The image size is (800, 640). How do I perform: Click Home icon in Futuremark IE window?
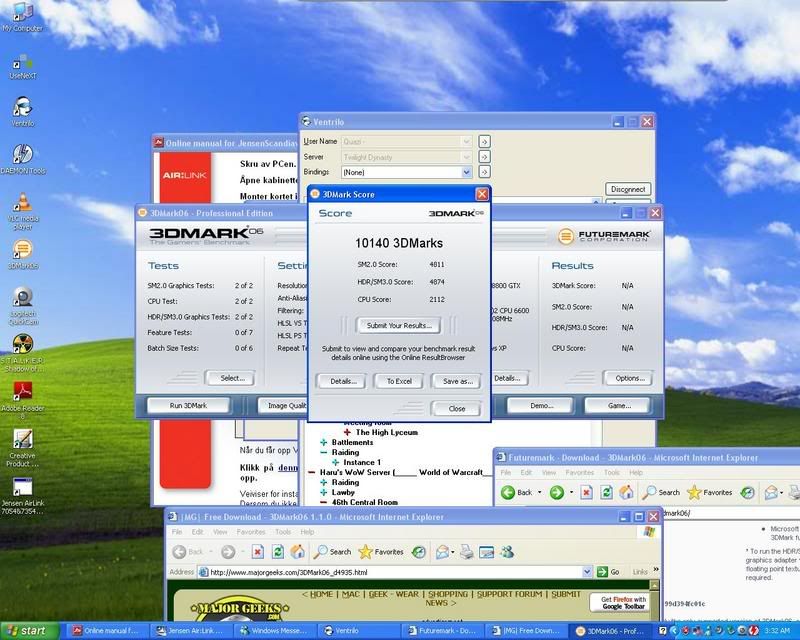(626, 493)
